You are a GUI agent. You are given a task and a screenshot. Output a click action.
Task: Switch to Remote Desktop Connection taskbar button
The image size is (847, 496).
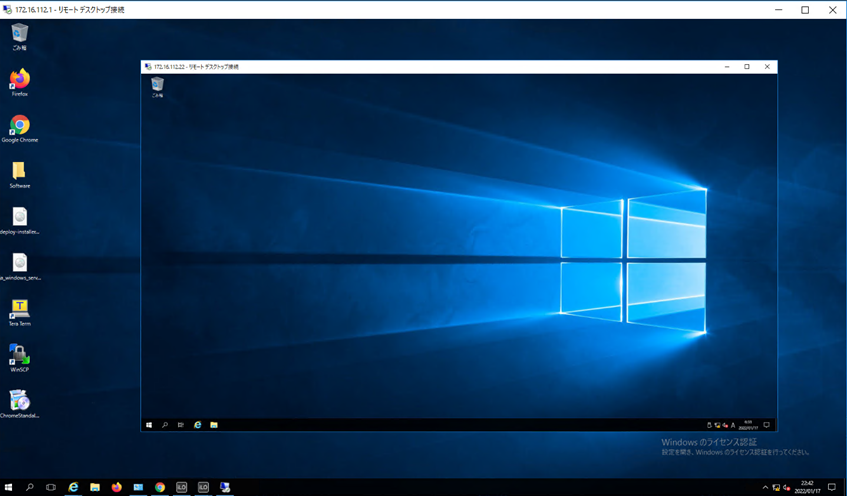pos(225,487)
